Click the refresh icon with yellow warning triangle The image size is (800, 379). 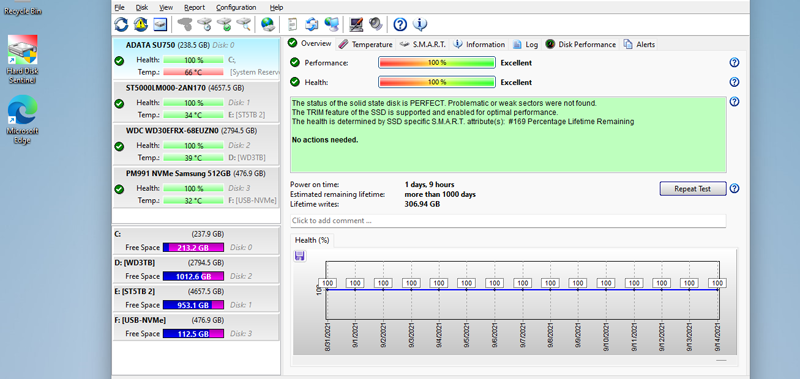[141, 24]
